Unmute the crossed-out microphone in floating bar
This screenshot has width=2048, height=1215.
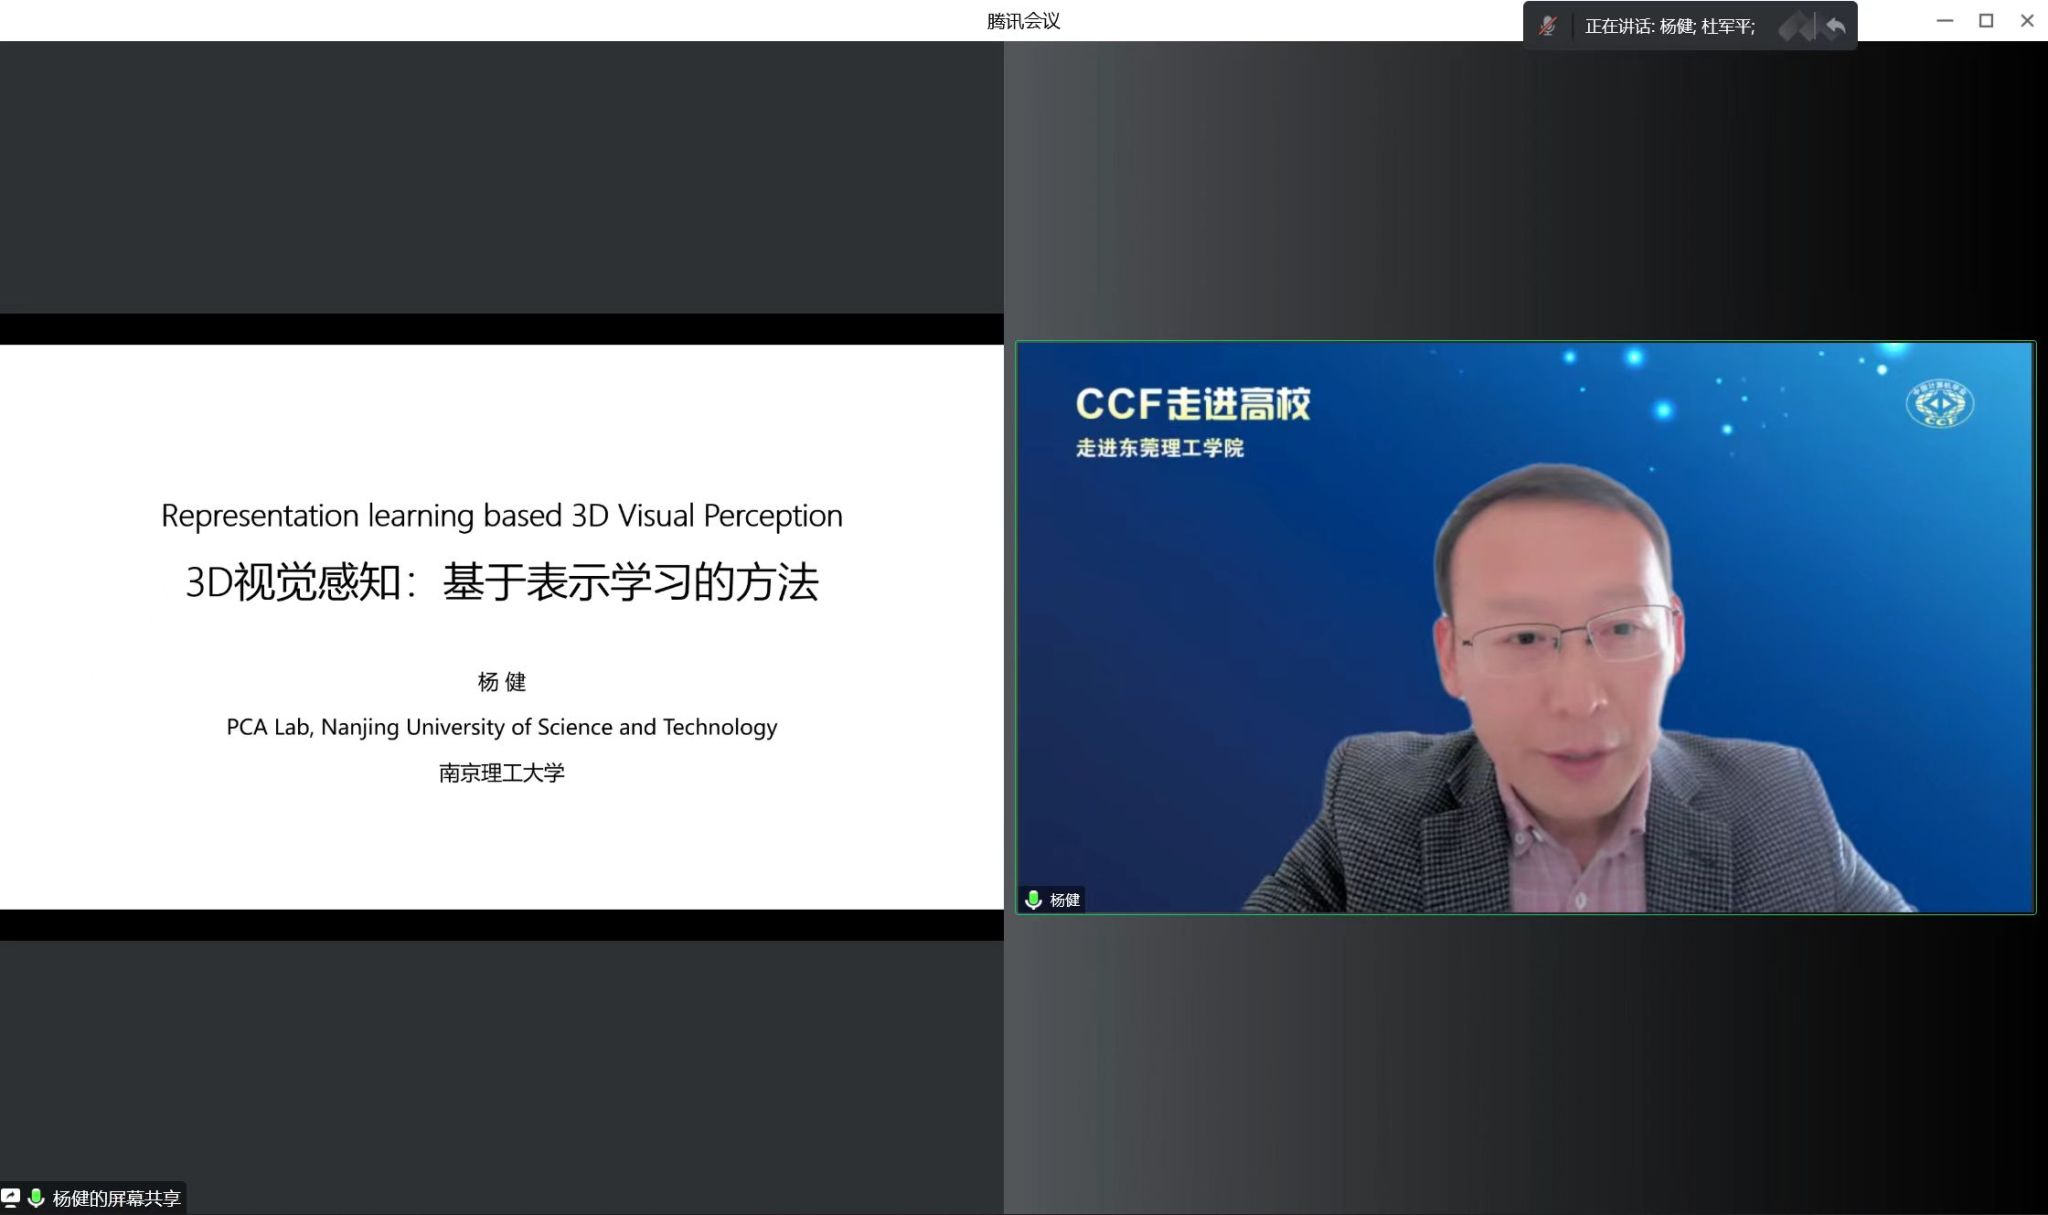[x=1547, y=26]
